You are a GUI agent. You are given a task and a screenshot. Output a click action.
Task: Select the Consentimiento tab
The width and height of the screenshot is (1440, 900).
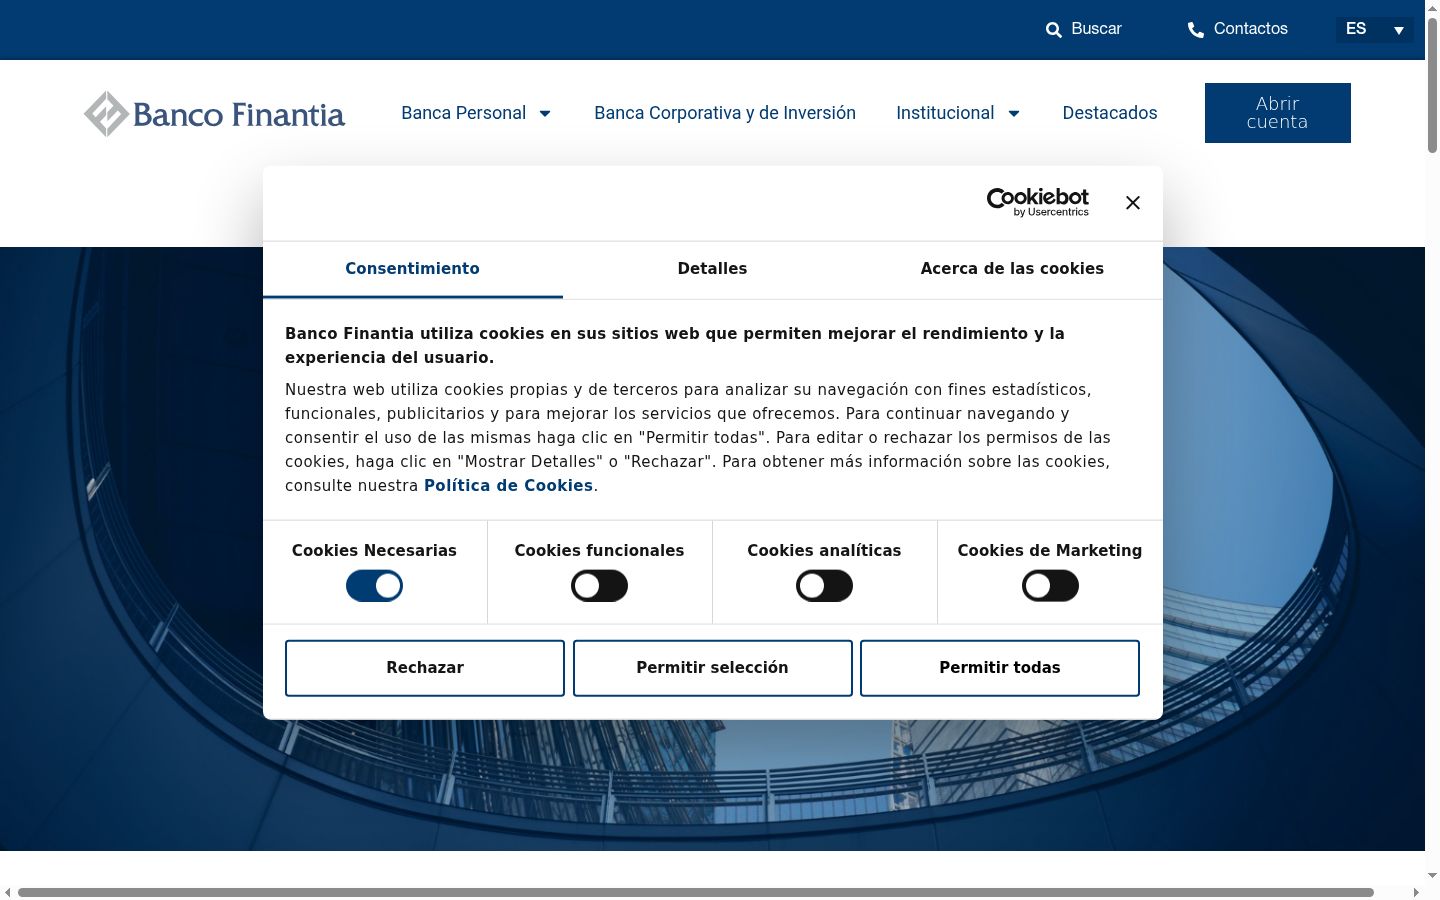(412, 269)
